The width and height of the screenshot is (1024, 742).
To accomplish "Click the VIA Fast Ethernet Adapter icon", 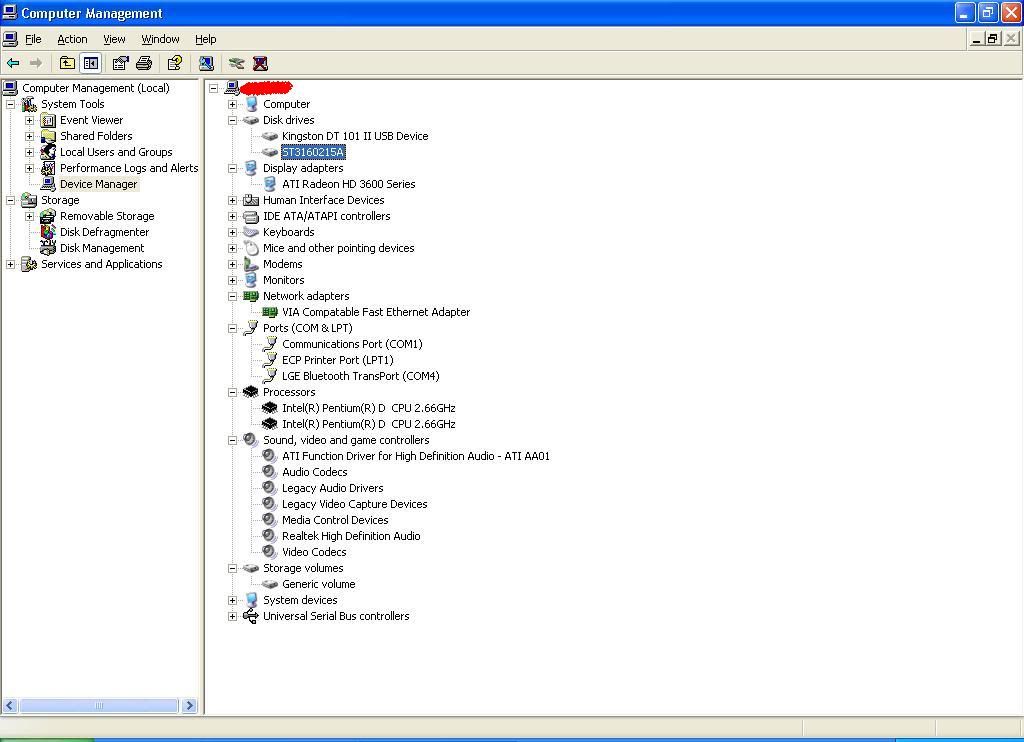I will pos(270,312).
